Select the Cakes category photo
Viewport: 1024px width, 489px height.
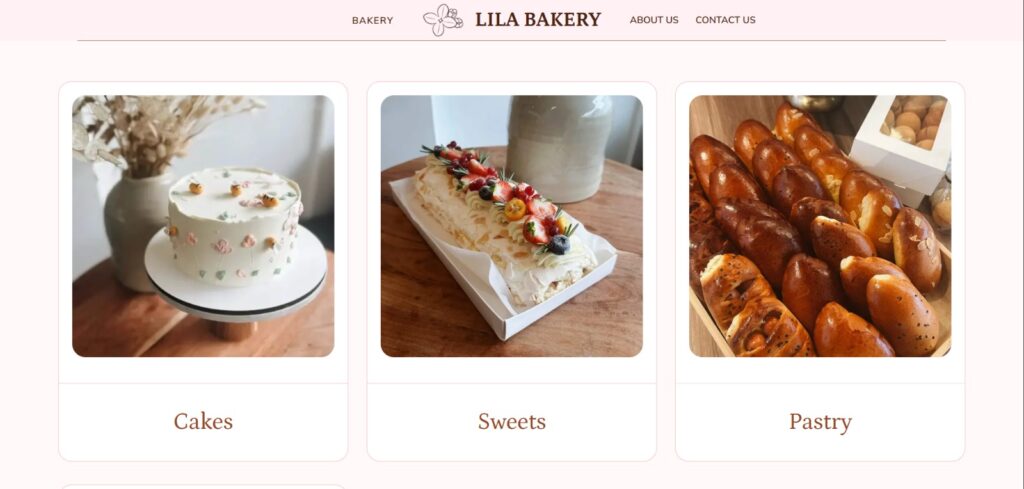pos(203,226)
